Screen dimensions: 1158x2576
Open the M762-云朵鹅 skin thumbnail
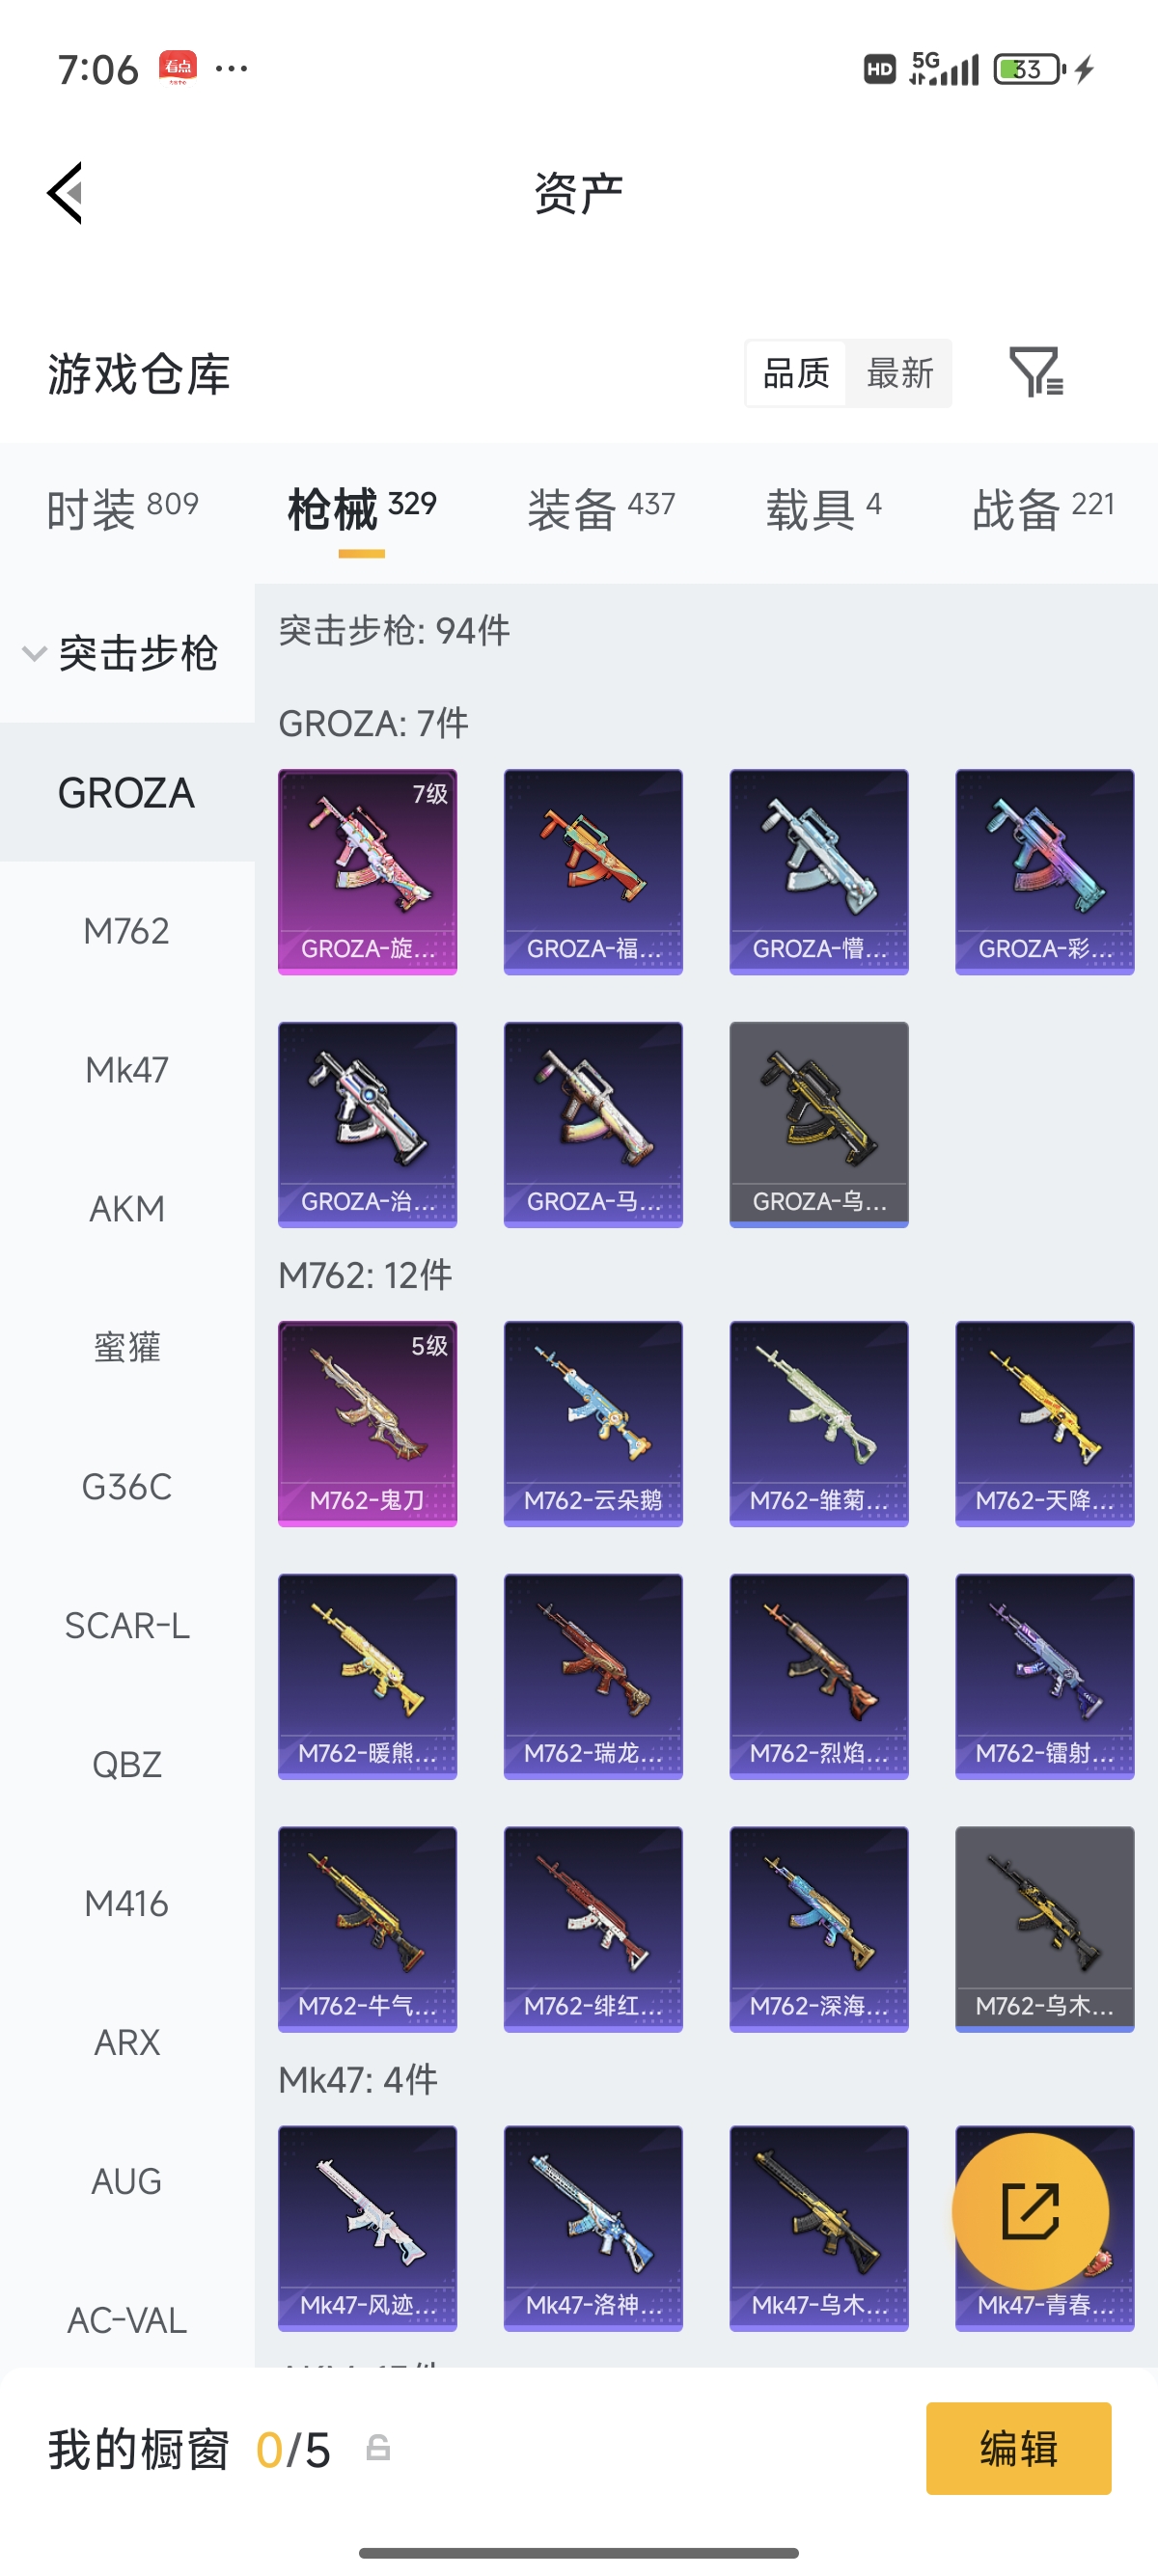[x=593, y=1423]
